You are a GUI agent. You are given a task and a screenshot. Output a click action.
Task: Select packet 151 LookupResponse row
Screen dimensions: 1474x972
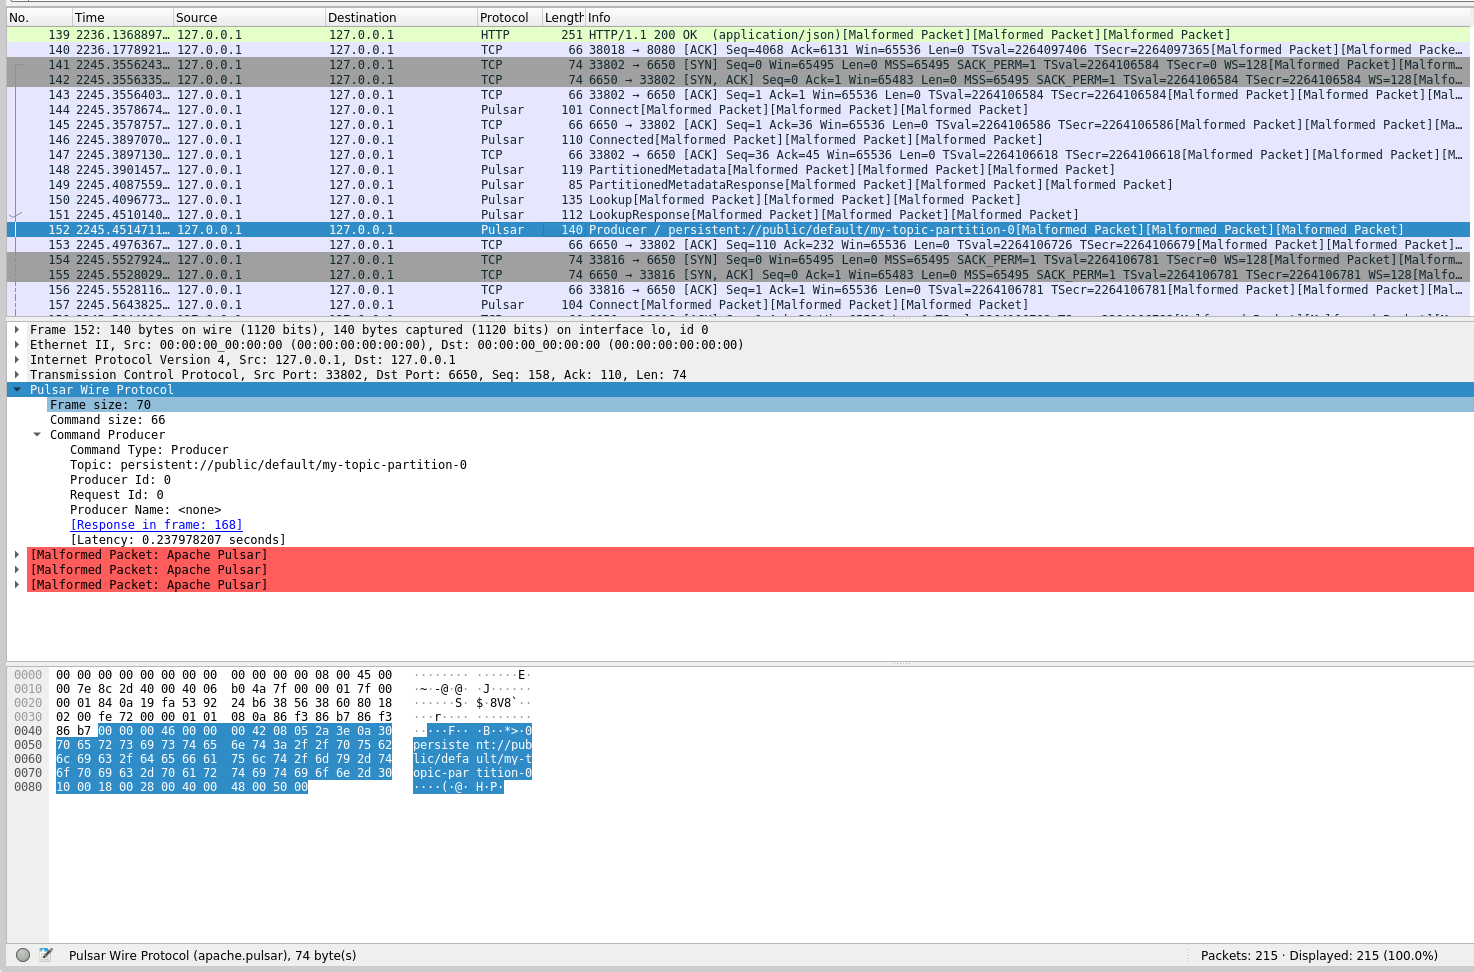tap(738, 214)
